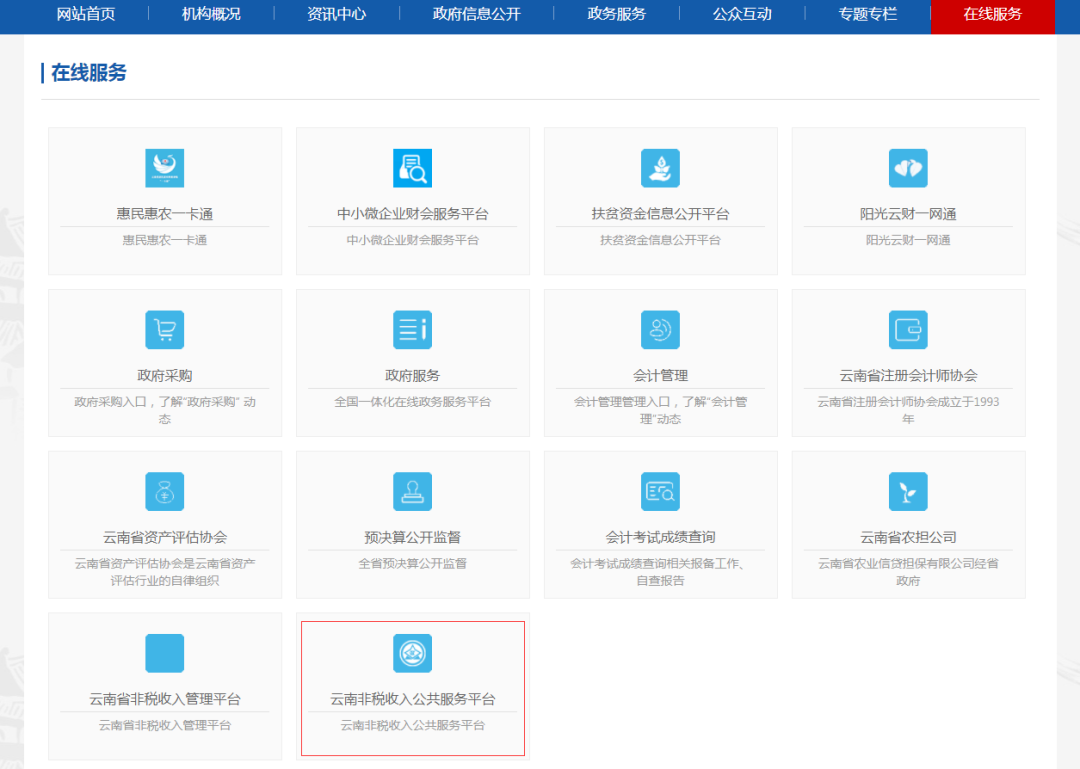Click the 预决算公开监督 stamp icon
This screenshot has width=1080, height=769.
pos(412,492)
